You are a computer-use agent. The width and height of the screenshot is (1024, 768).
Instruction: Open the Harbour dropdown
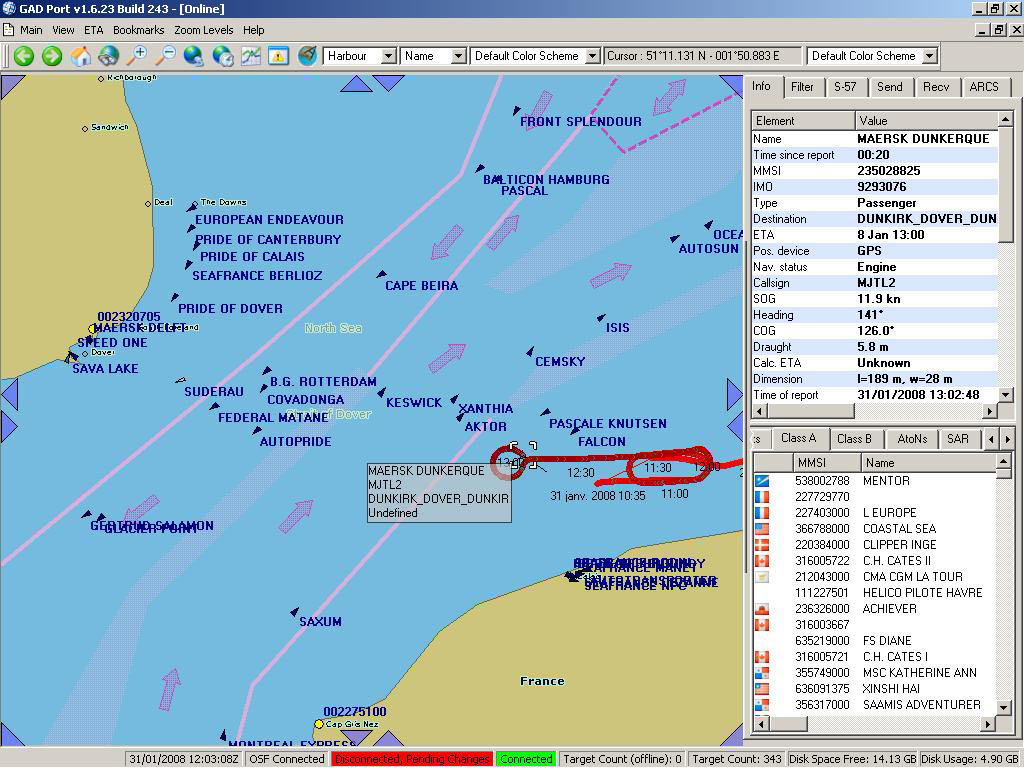(x=388, y=56)
